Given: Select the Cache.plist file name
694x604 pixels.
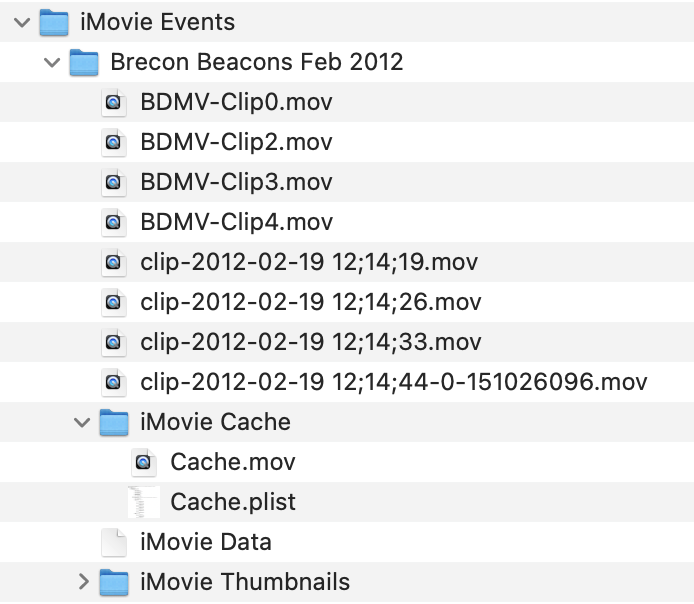Looking at the screenshot, I should (233, 502).
